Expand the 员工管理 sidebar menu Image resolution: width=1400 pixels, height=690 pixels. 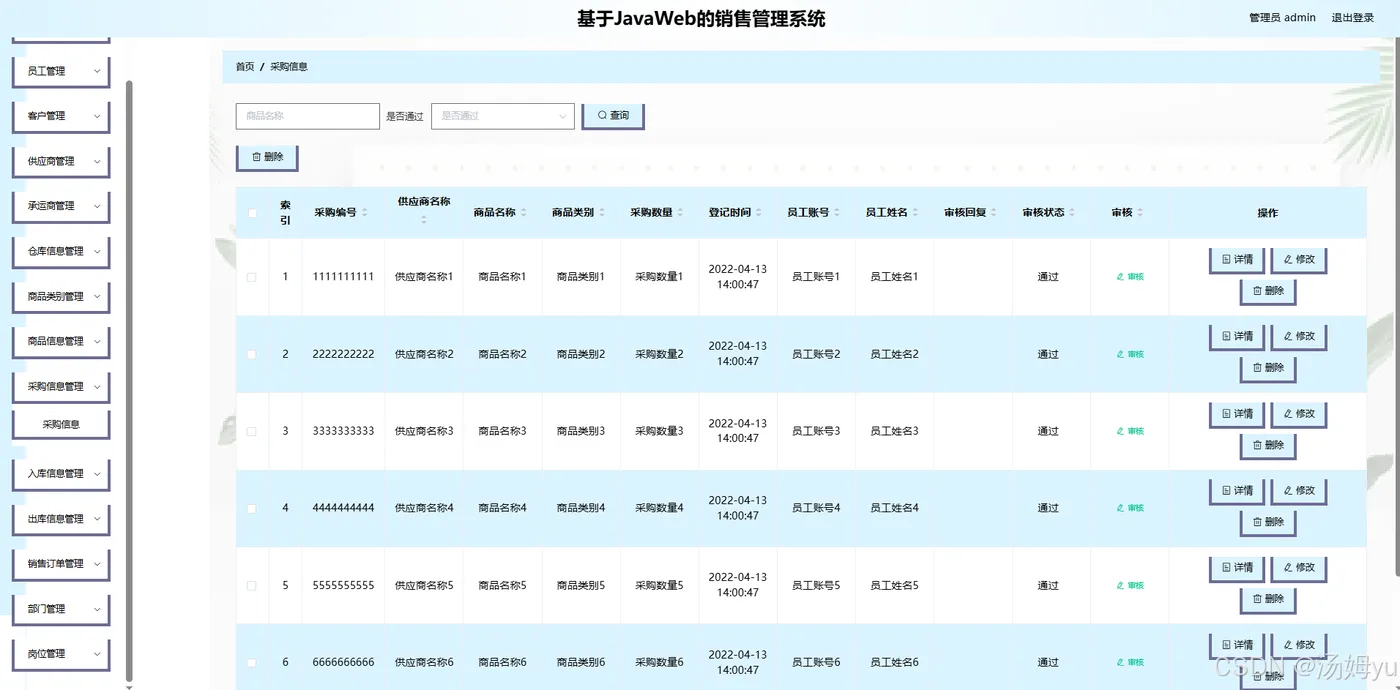tap(61, 71)
